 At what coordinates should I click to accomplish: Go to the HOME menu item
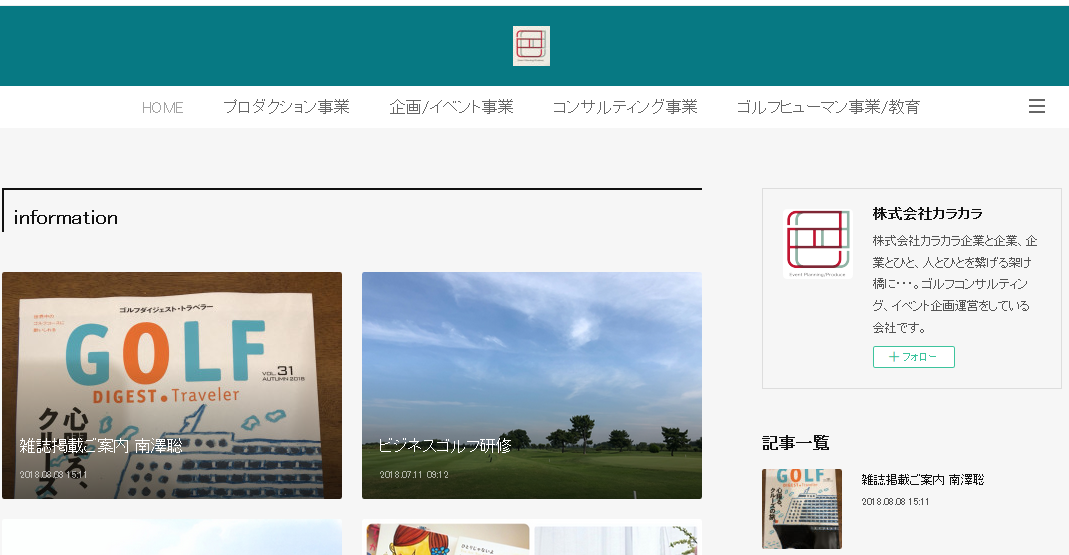(x=163, y=107)
